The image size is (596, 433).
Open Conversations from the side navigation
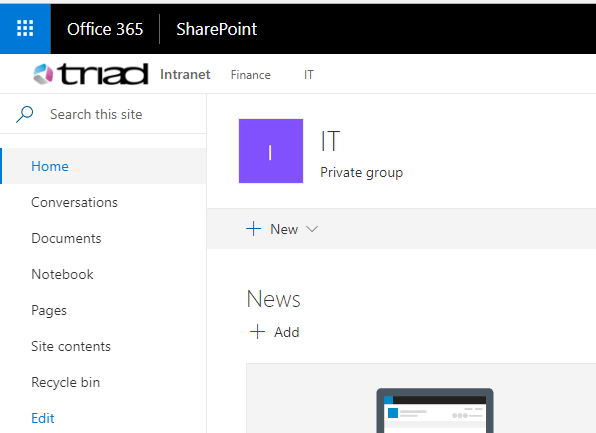[x=74, y=202]
